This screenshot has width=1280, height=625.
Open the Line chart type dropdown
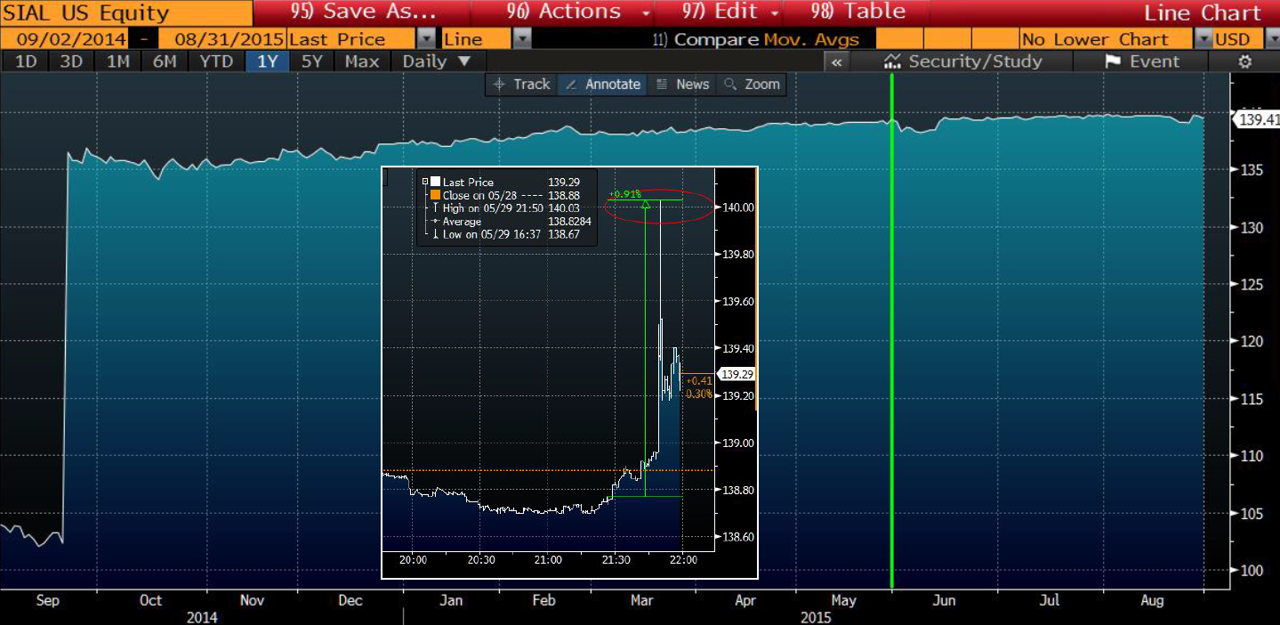click(x=522, y=39)
